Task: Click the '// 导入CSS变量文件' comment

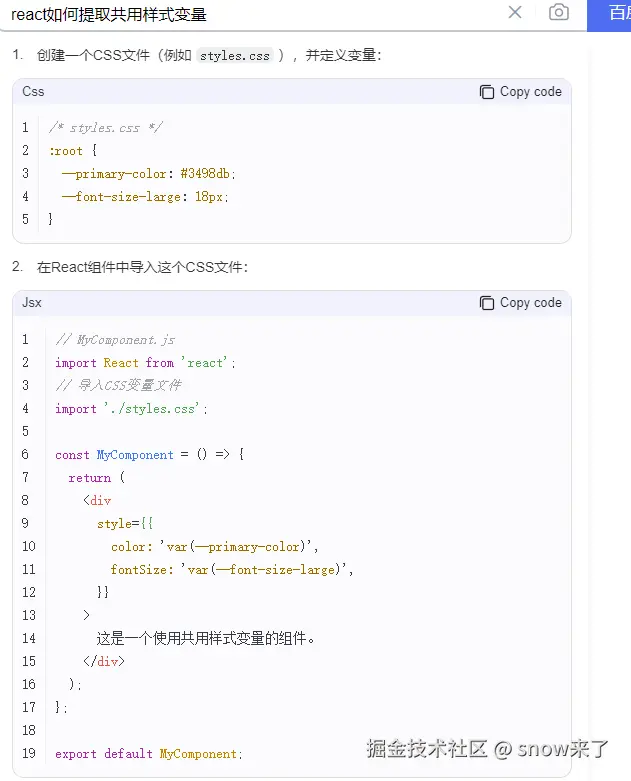Action: 119,385
